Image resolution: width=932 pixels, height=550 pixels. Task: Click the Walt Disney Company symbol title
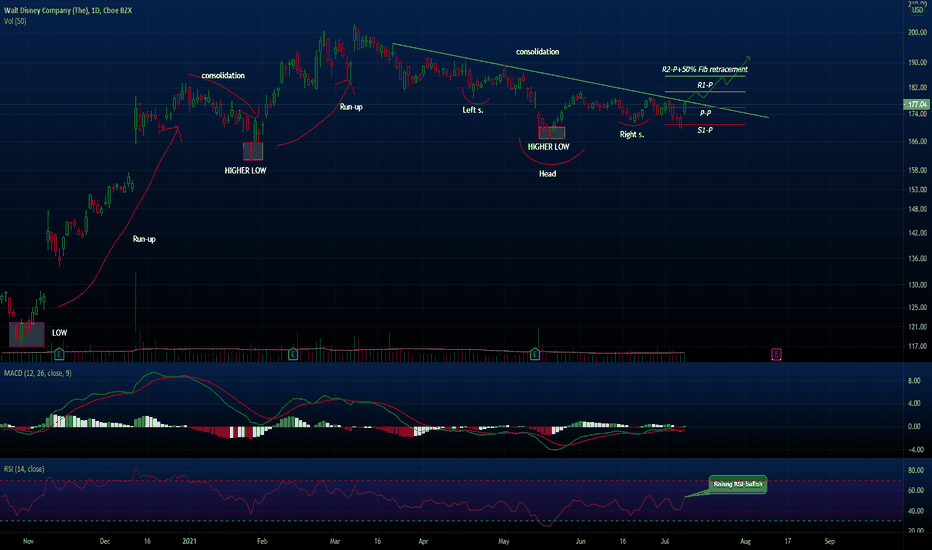(68, 10)
